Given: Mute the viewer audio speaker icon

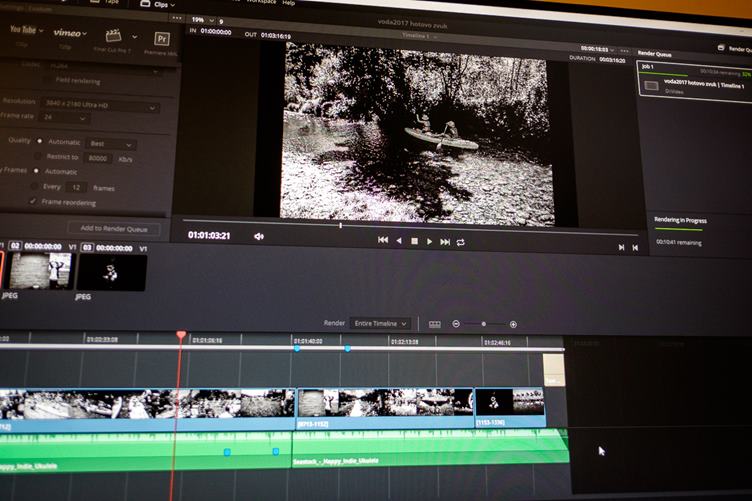Looking at the screenshot, I should 259,236.
